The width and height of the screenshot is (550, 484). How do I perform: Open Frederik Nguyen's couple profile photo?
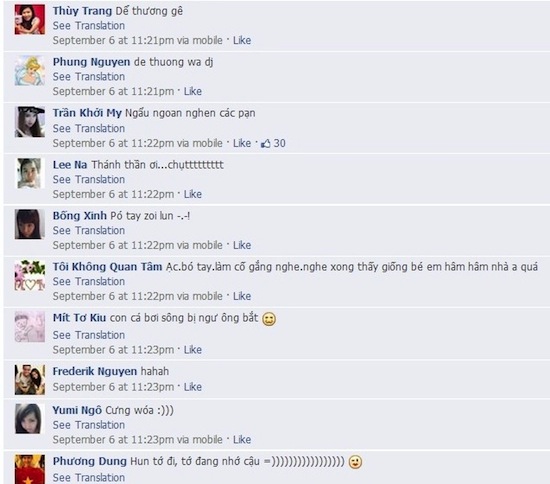(30, 379)
